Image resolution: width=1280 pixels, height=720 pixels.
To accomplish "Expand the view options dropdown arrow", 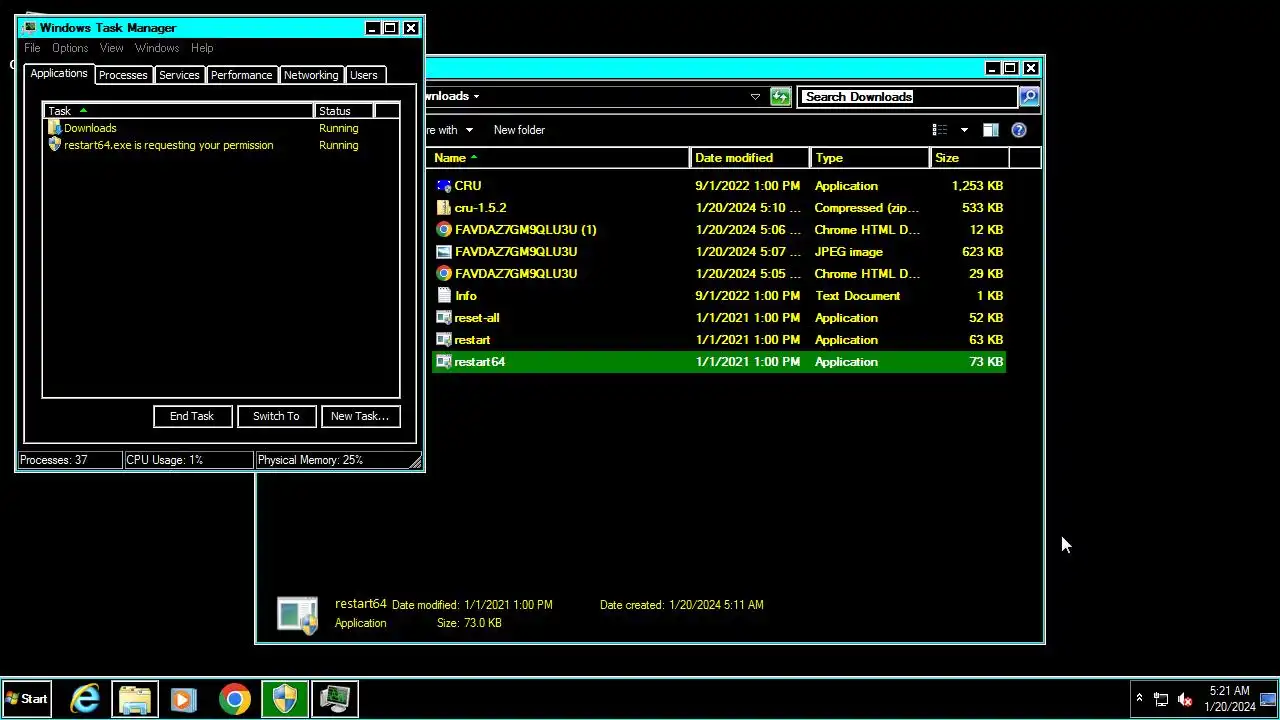I will click(x=964, y=130).
